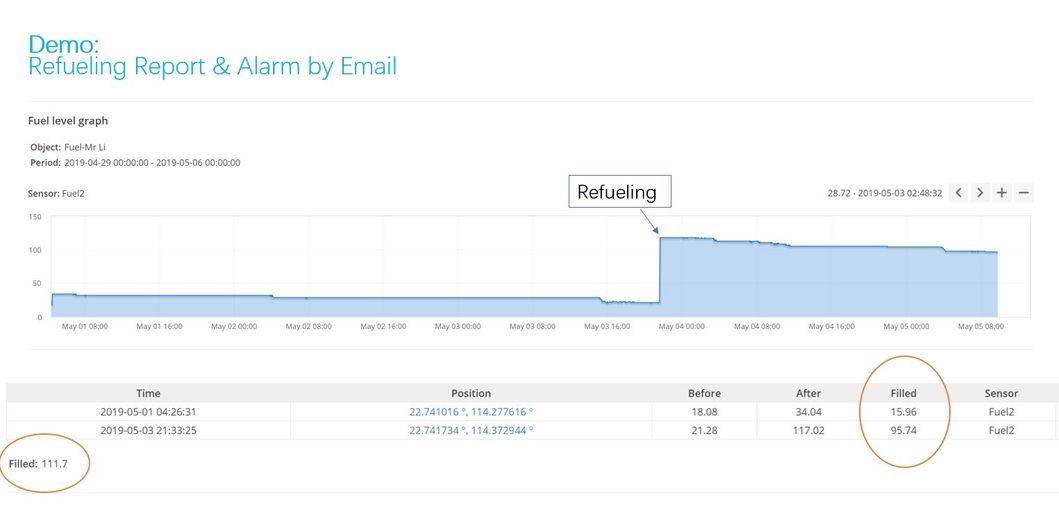
Task: Select the 2019-05-01 04:26:31 row time
Action: 148,411
